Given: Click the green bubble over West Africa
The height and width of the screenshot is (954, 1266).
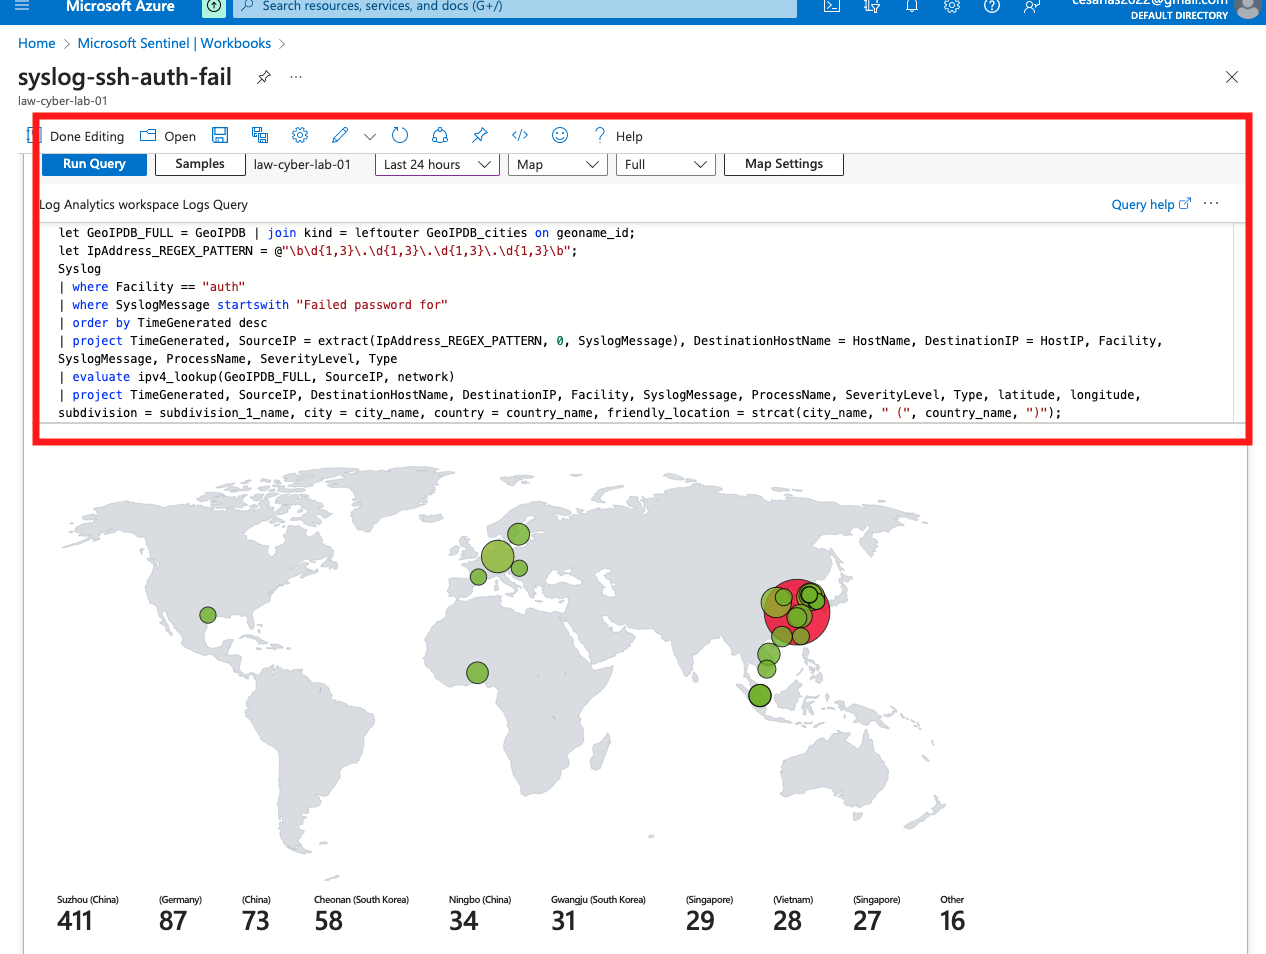Looking at the screenshot, I should [x=478, y=673].
